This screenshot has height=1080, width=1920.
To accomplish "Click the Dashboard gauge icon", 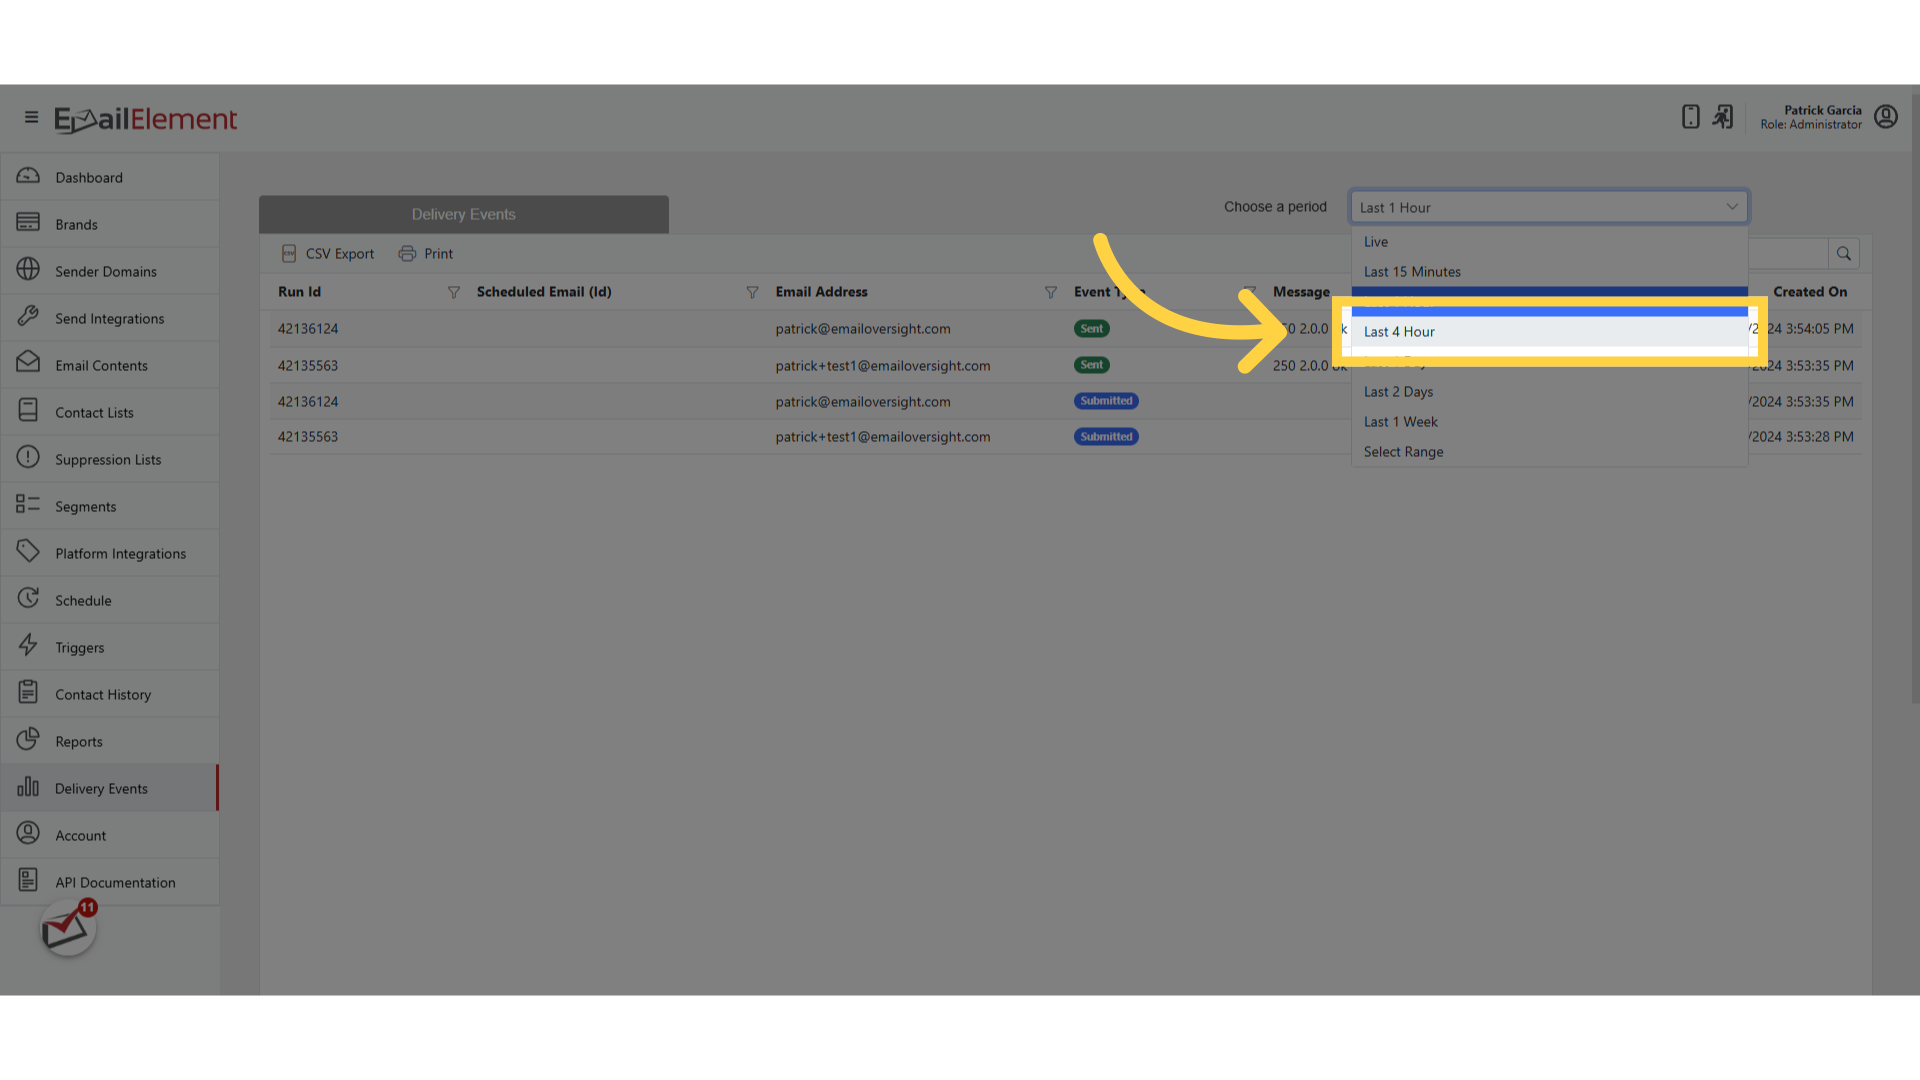I will point(28,176).
